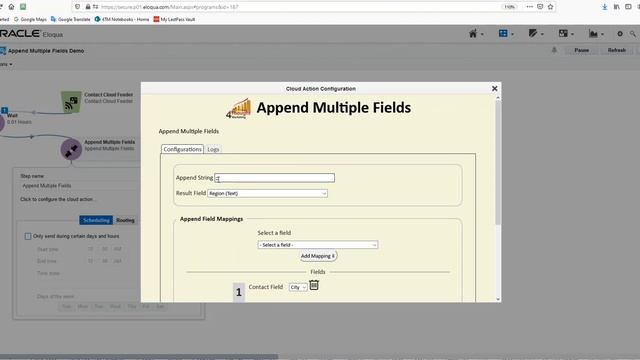Click to configure the cloud action link

point(57,199)
